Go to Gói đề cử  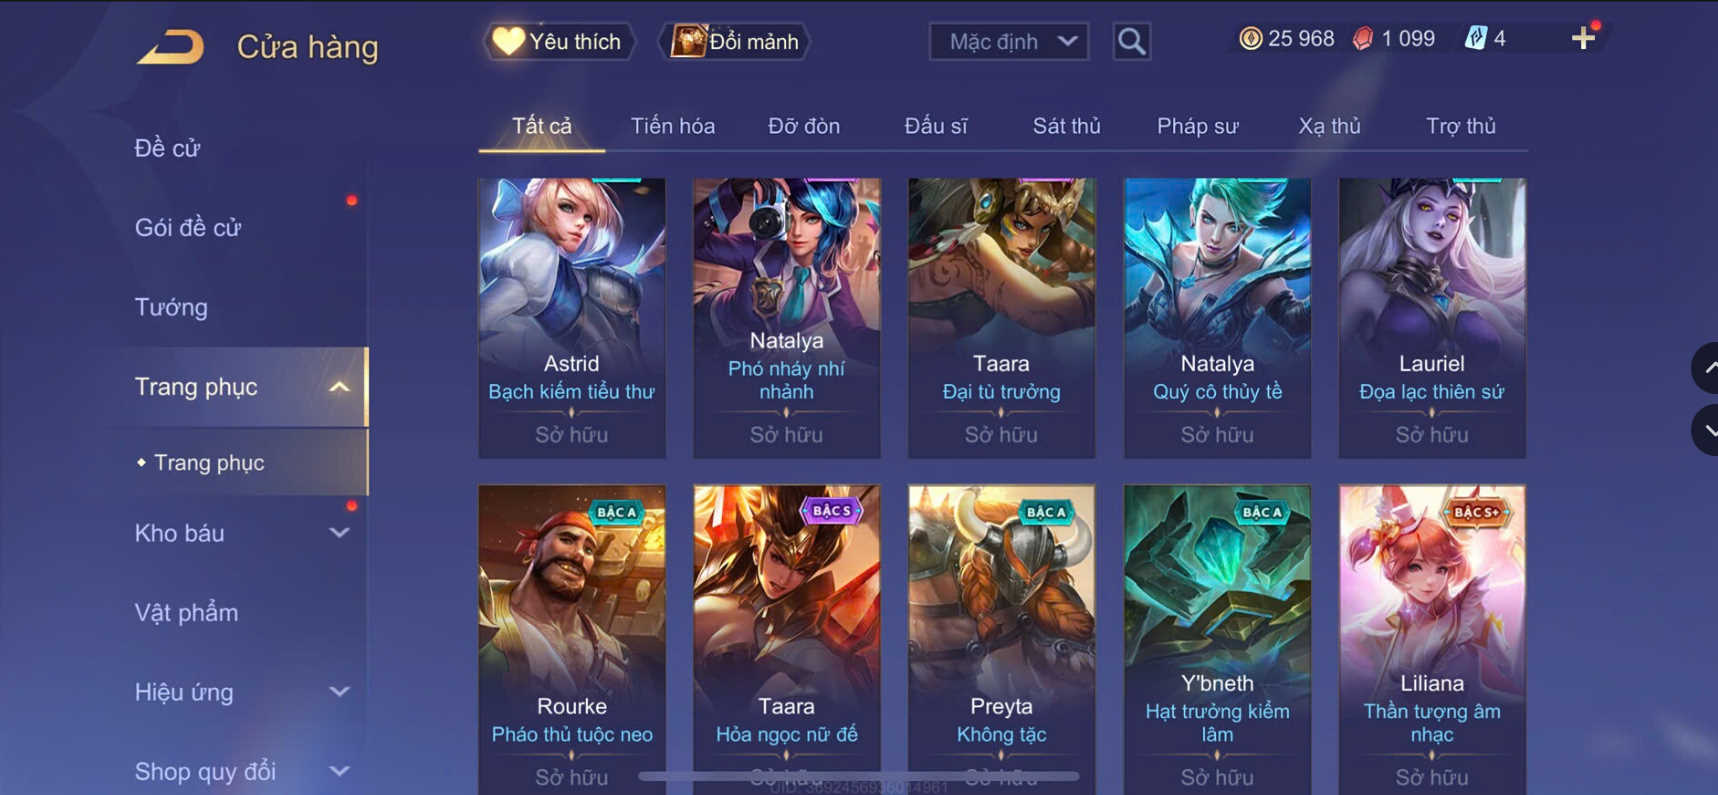pos(188,227)
